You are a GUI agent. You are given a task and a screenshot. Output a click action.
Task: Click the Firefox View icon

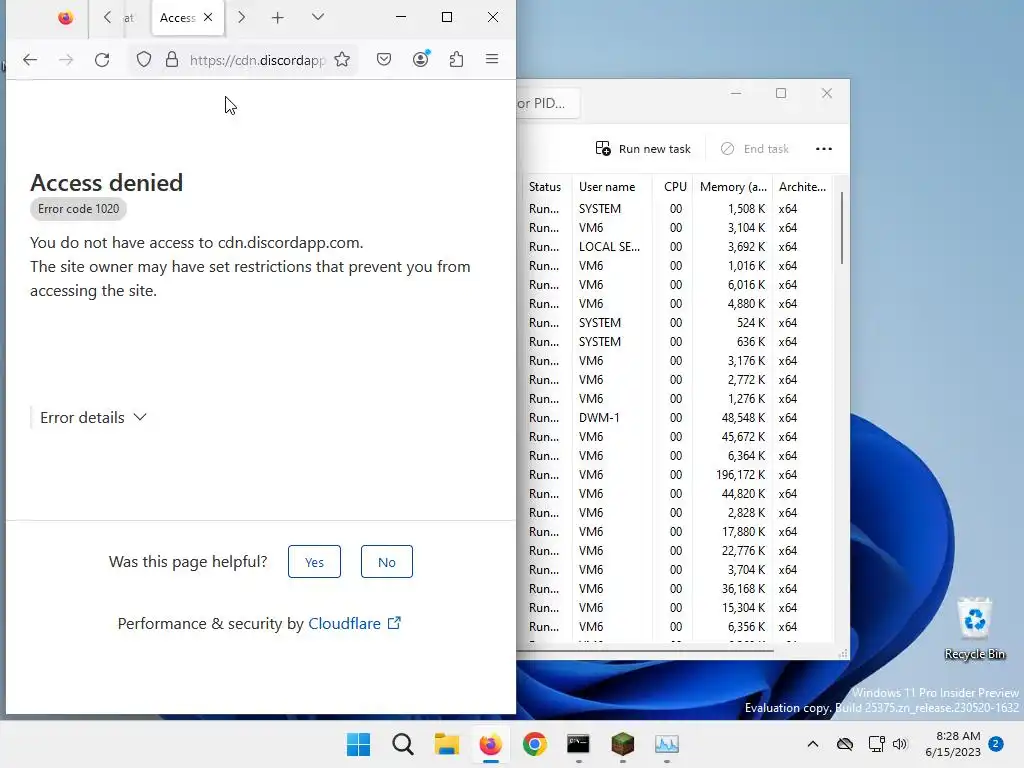pyautogui.click(x=65, y=18)
